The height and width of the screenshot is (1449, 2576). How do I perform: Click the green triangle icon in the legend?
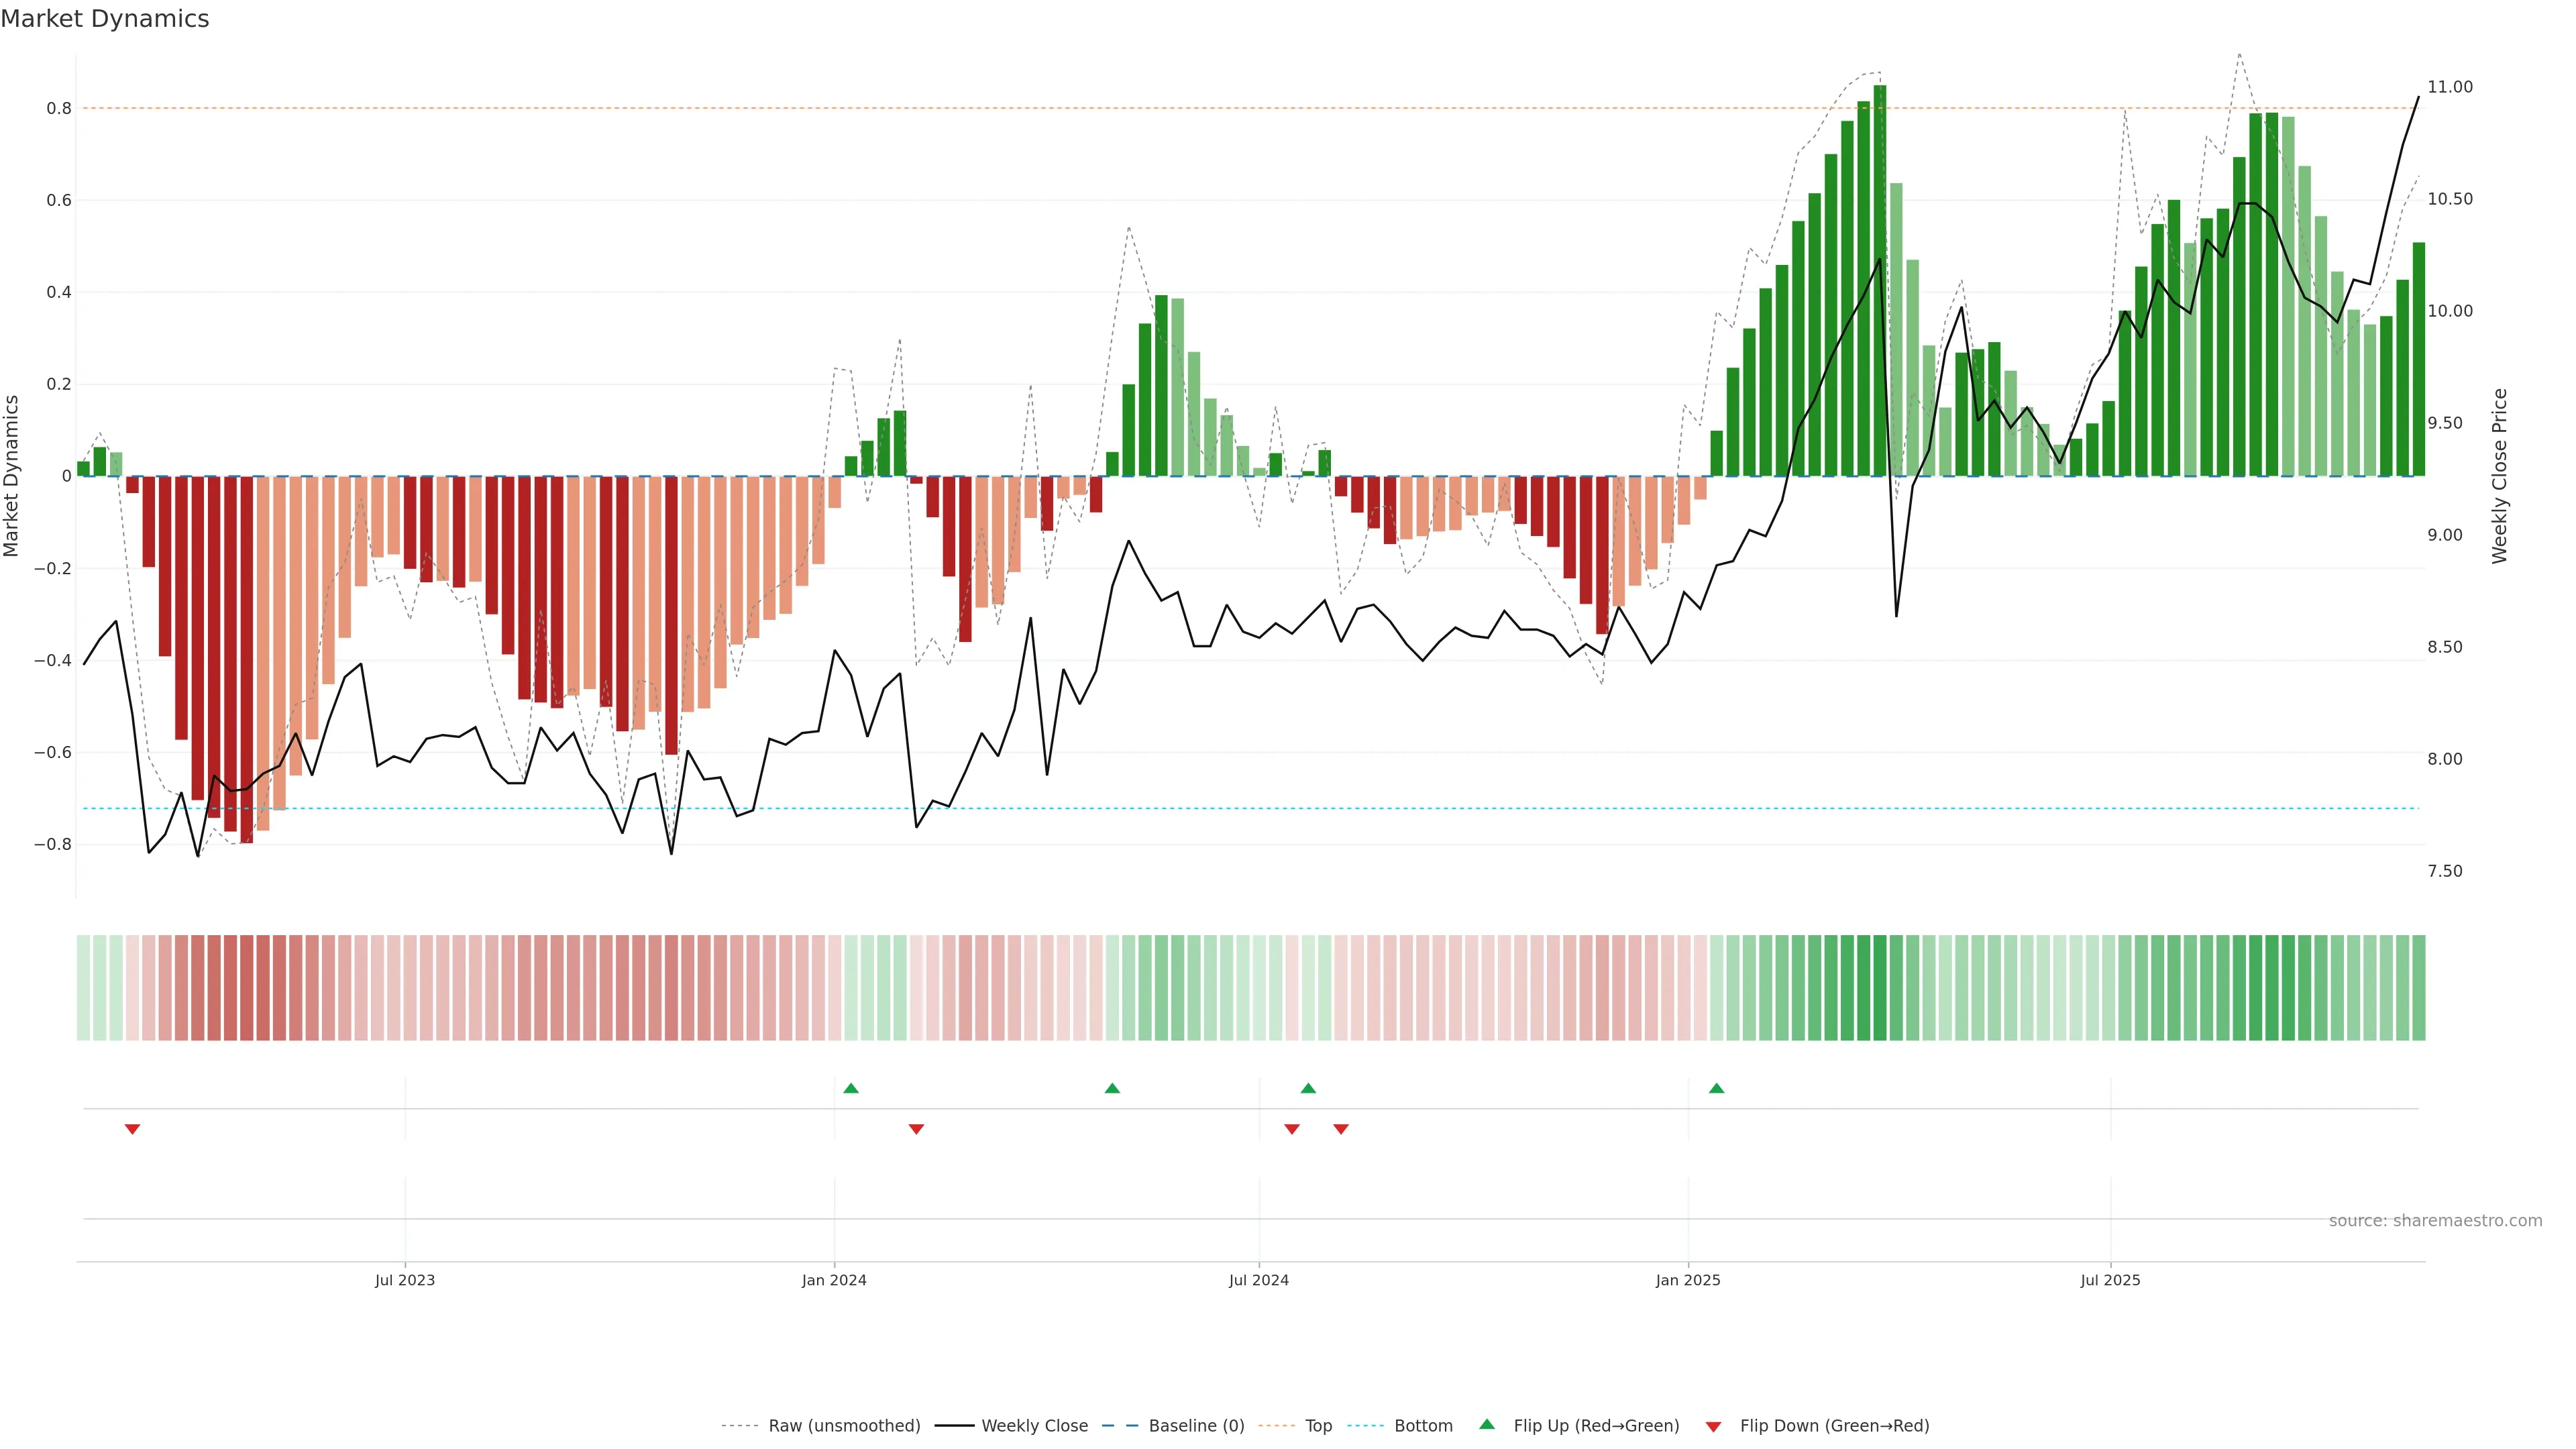pos(1487,1424)
